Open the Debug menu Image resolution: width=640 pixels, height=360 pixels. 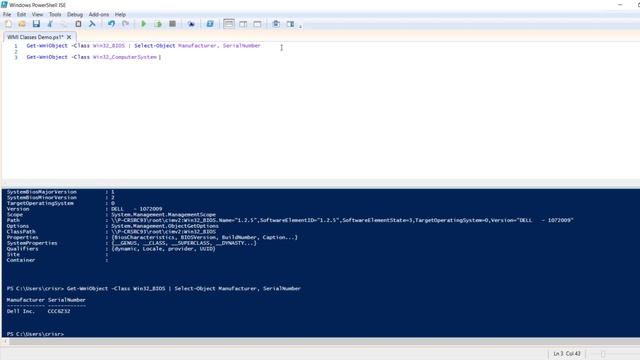pyautogui.click(x=75, y=14)
